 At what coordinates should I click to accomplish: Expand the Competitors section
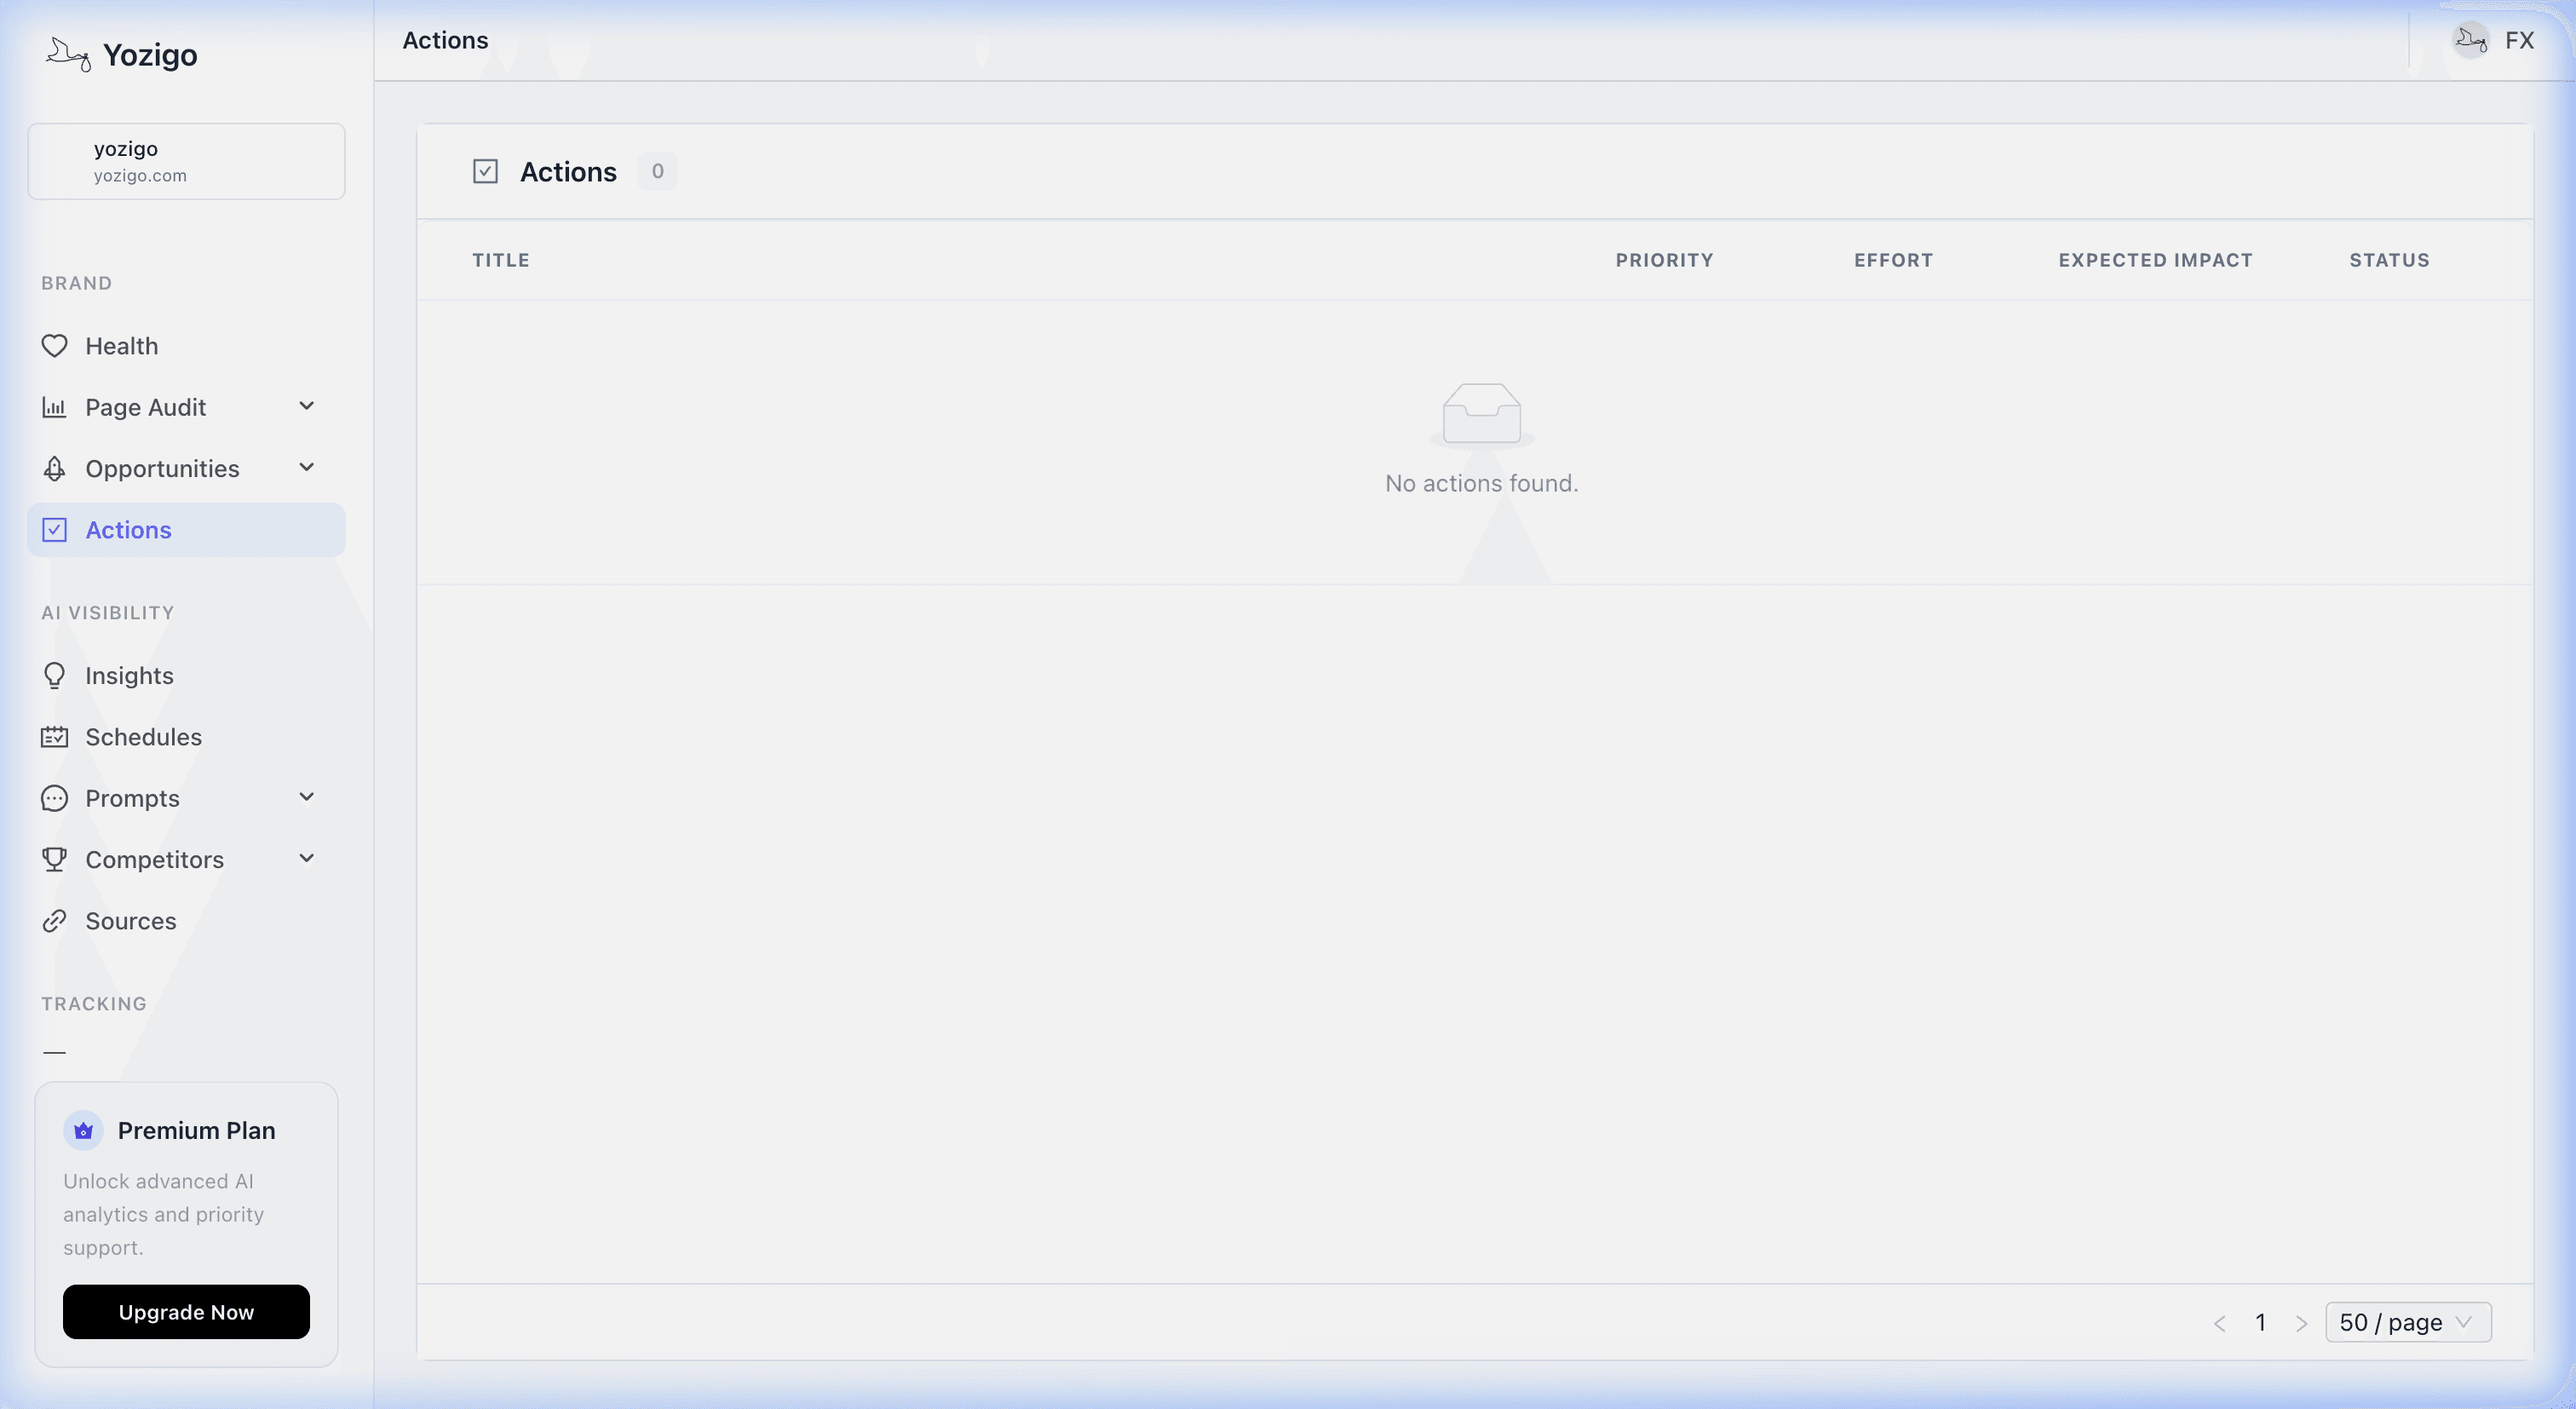[307, 859]
